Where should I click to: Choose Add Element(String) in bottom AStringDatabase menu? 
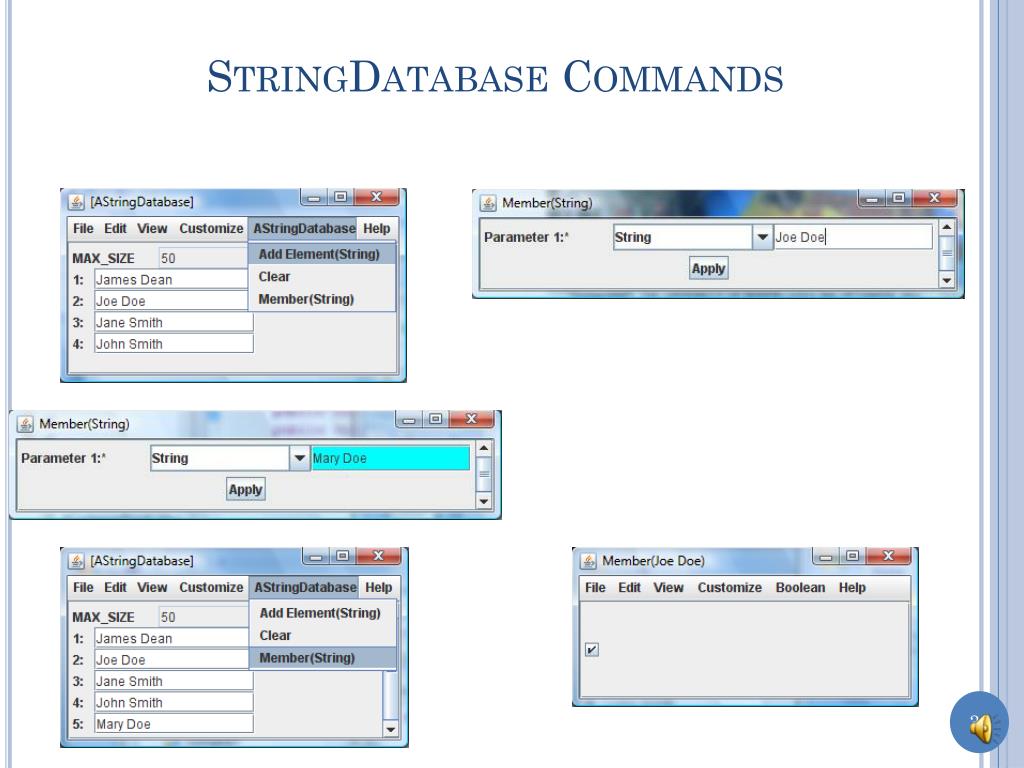tap(323, 613)
